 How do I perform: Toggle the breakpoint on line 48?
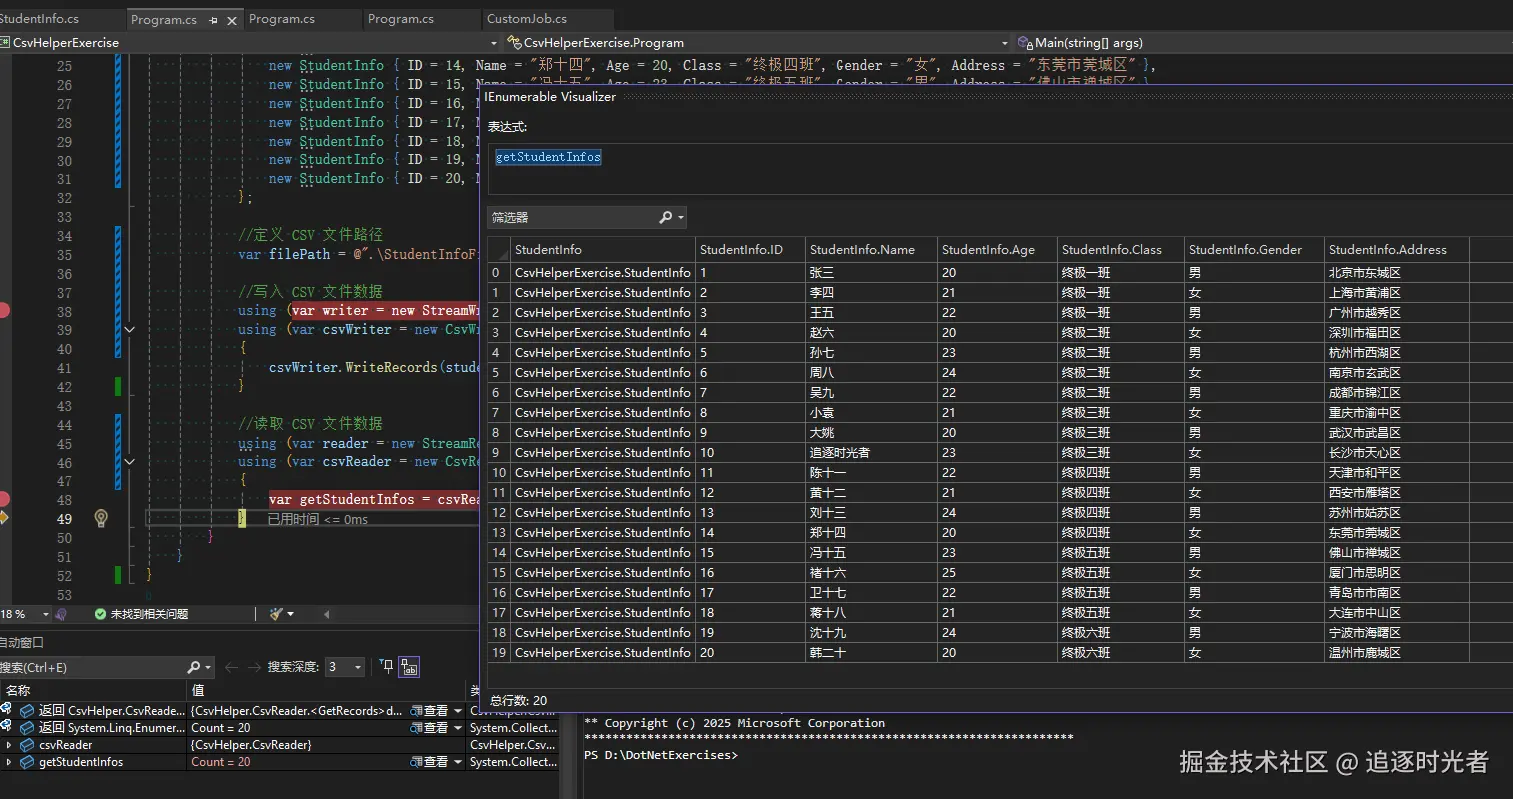3,499
